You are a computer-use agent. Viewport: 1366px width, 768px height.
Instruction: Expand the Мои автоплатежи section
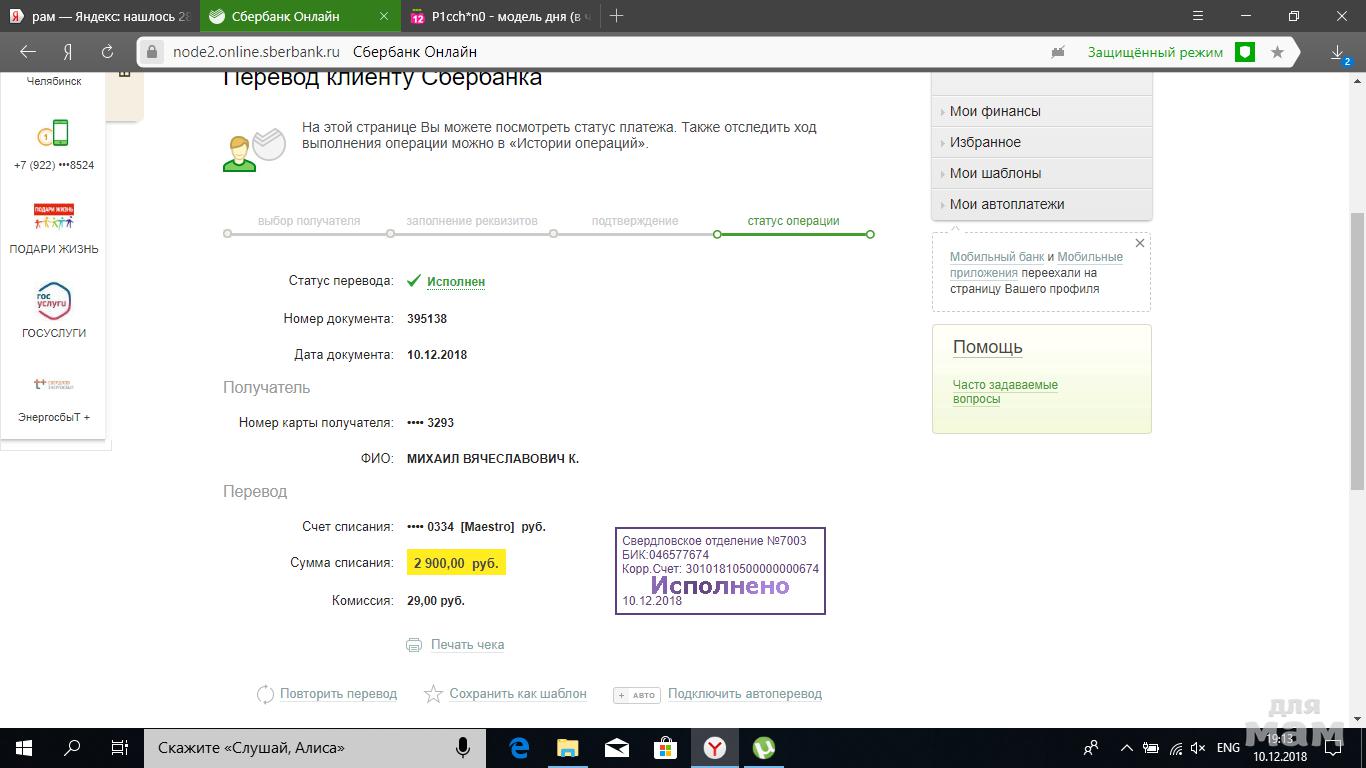1006,204
